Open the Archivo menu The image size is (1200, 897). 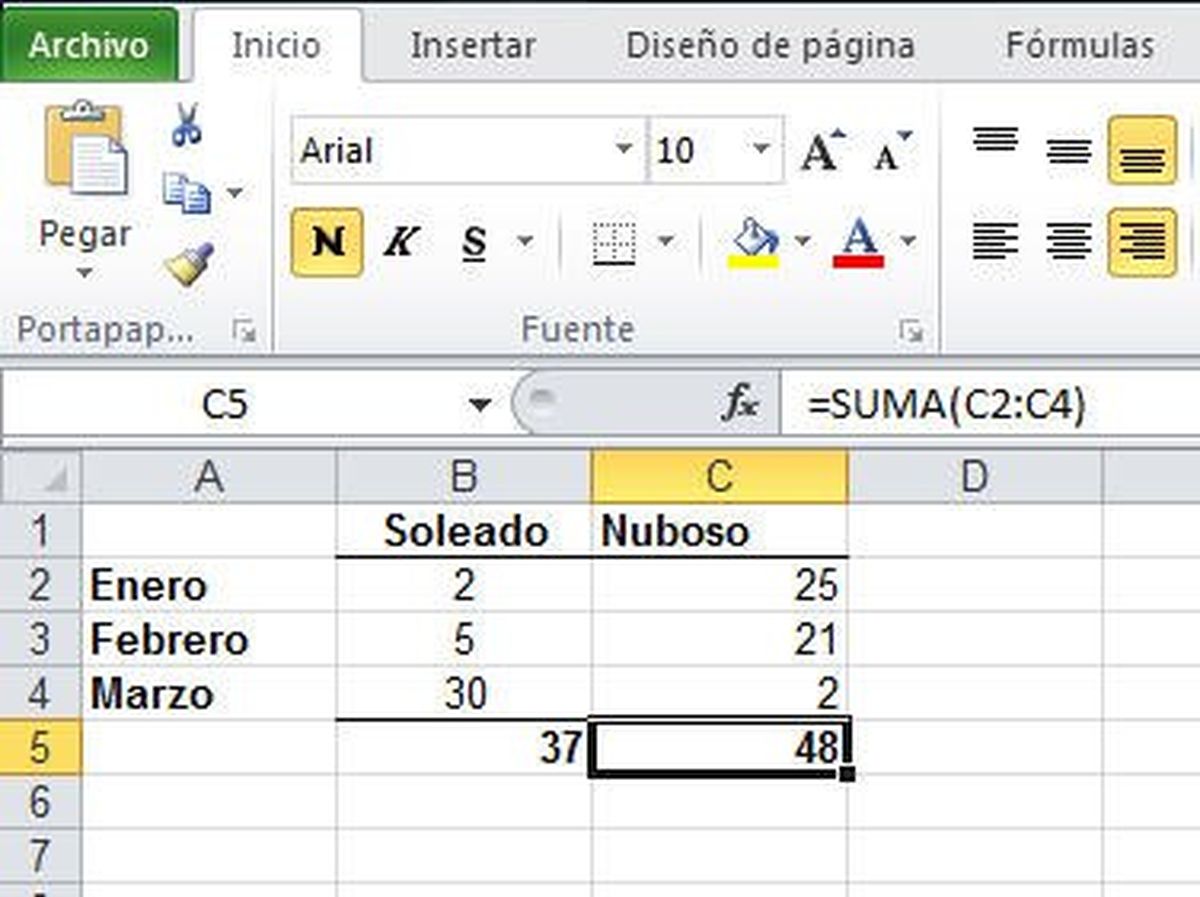88,44
